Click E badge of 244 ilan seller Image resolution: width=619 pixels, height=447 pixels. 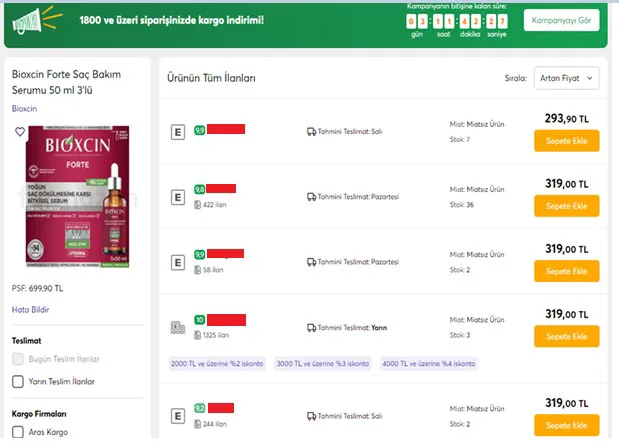coord(178,416)
